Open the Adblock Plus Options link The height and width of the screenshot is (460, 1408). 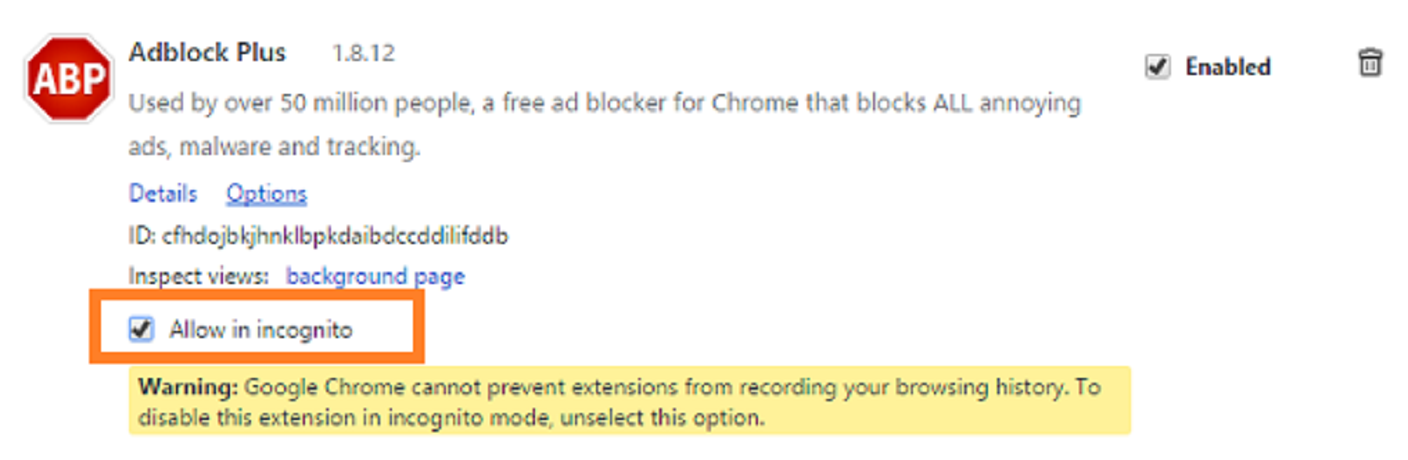pos(266,193)
